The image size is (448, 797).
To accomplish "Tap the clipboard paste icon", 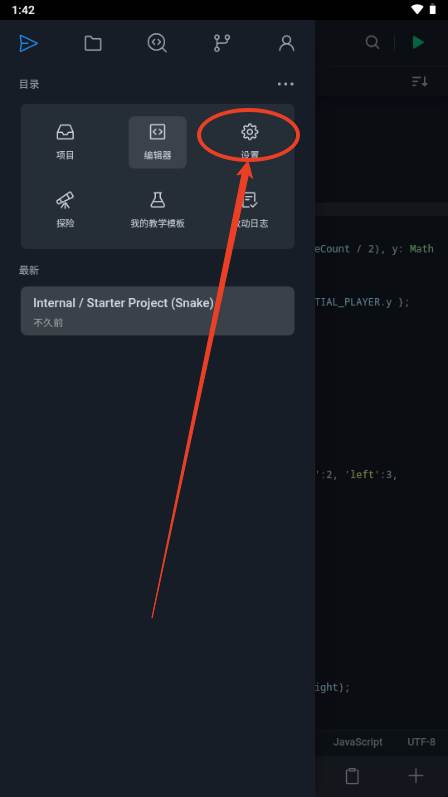I will coord(352,776).
